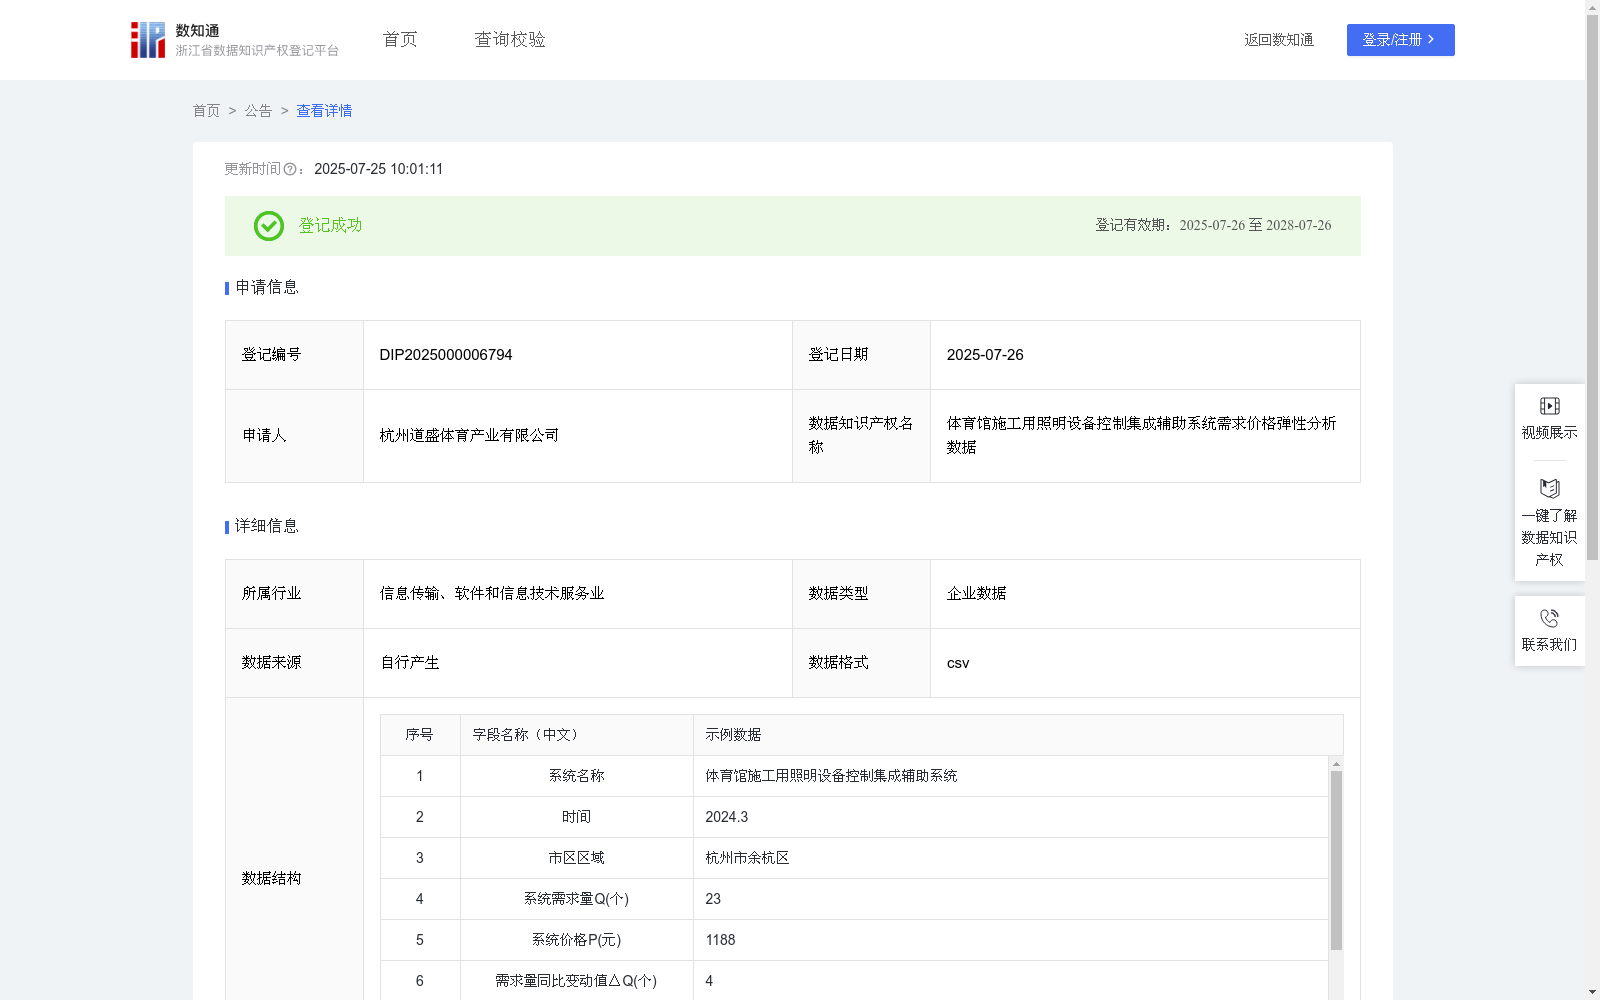Click the 返回数知通 link
Image resolution: width=1600 pixels, height=1000 pixels.
[x=1279, y=40]
